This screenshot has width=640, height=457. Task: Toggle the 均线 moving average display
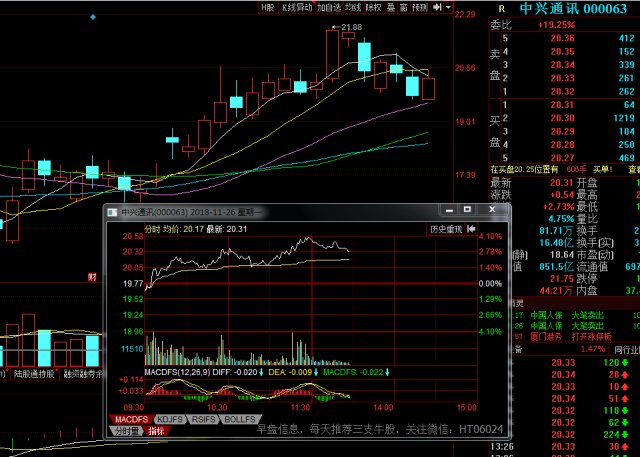(x=353, y=7)
